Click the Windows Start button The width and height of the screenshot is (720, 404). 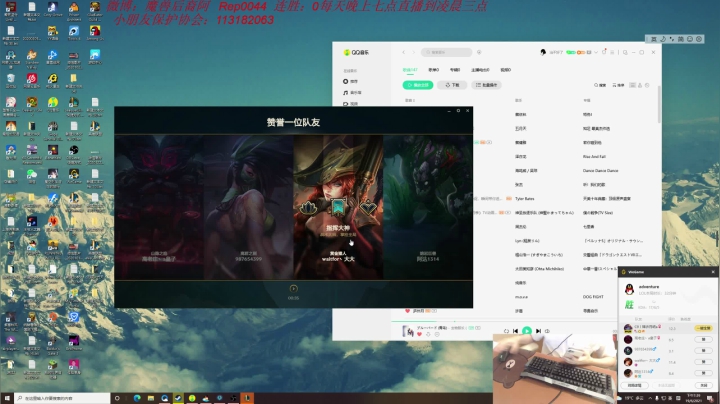click(x=7, y=398)
